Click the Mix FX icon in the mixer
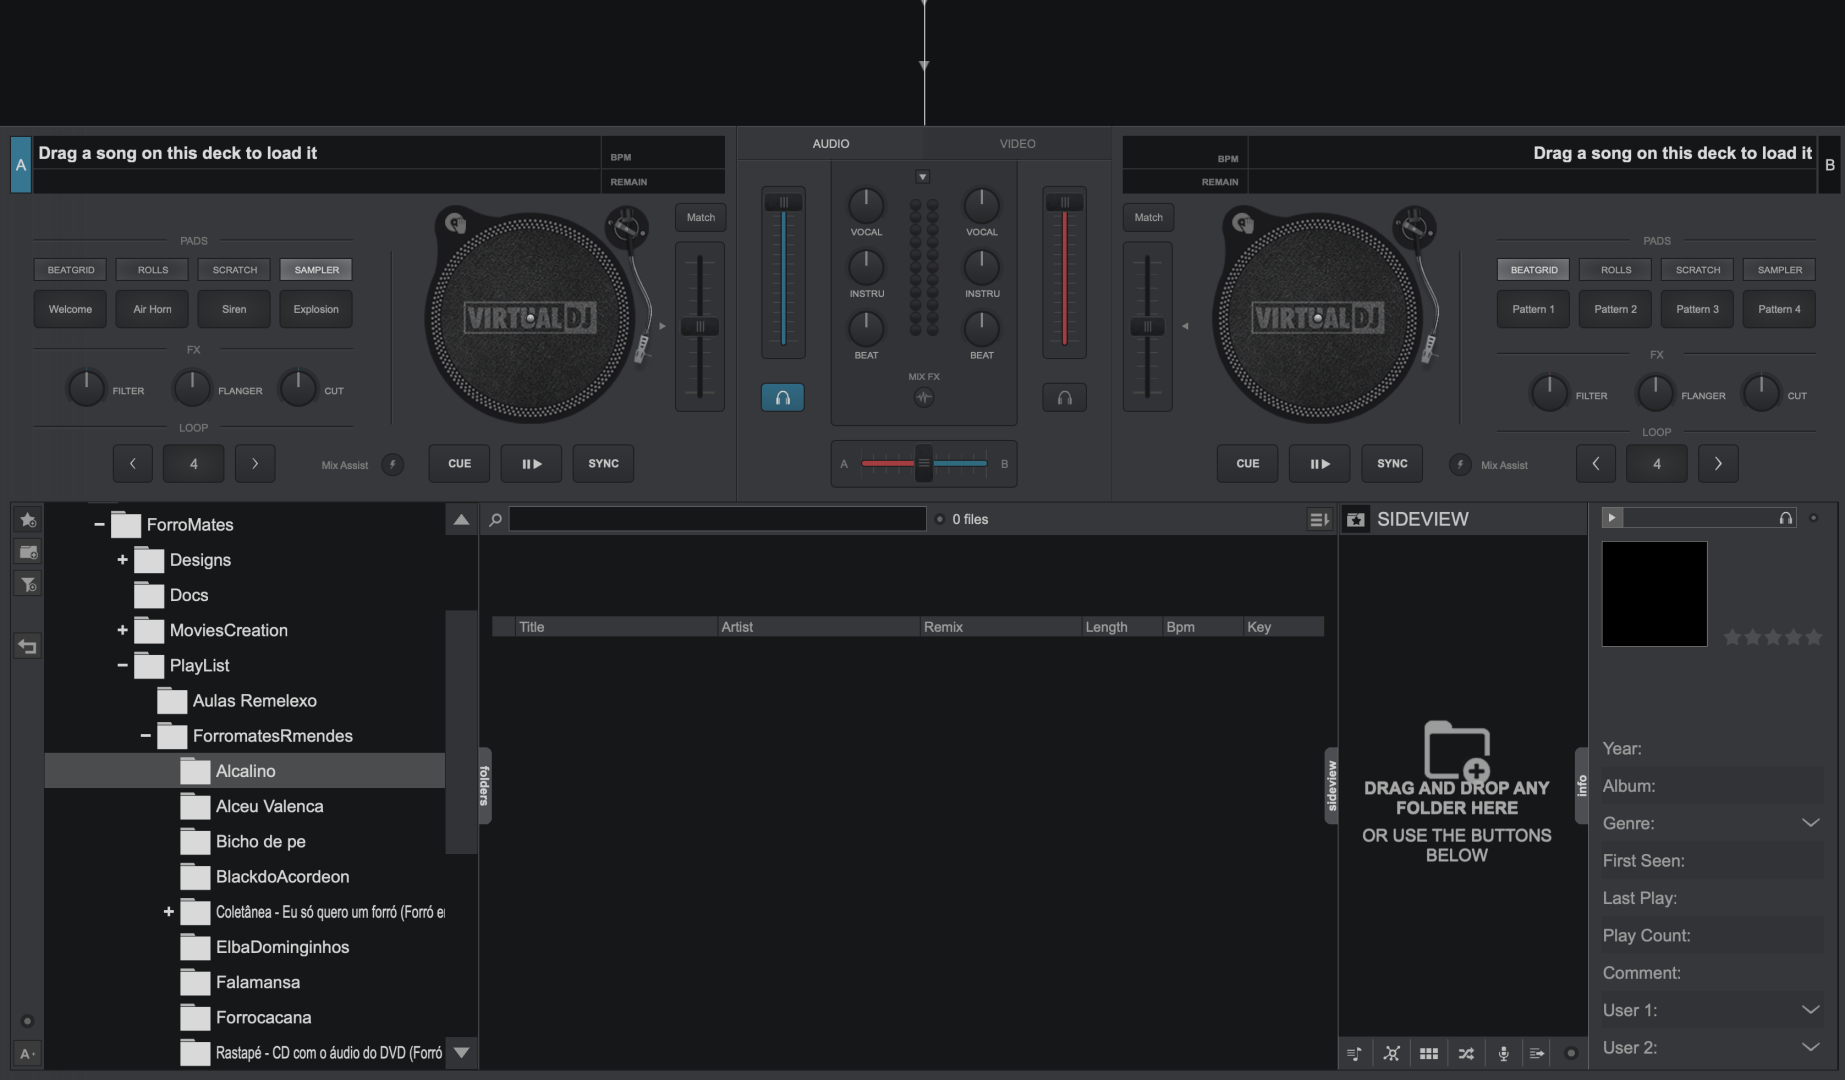Screen dimensions: 1845x1080 (x=924, y=398)
